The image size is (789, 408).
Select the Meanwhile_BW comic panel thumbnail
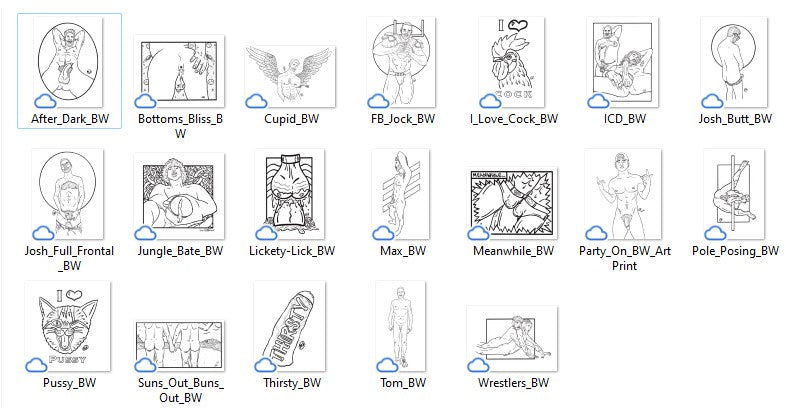point(513,203)
